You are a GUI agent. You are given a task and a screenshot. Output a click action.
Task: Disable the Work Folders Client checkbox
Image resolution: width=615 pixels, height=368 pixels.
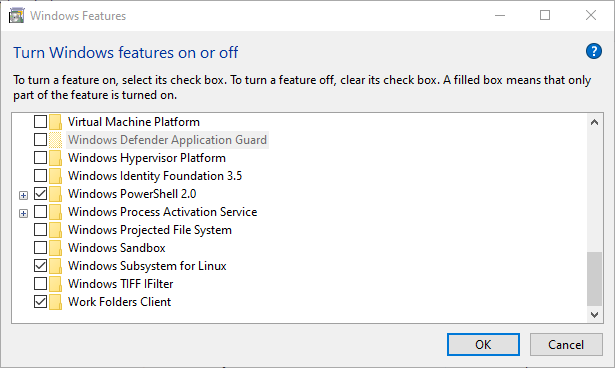click(40, 302)
